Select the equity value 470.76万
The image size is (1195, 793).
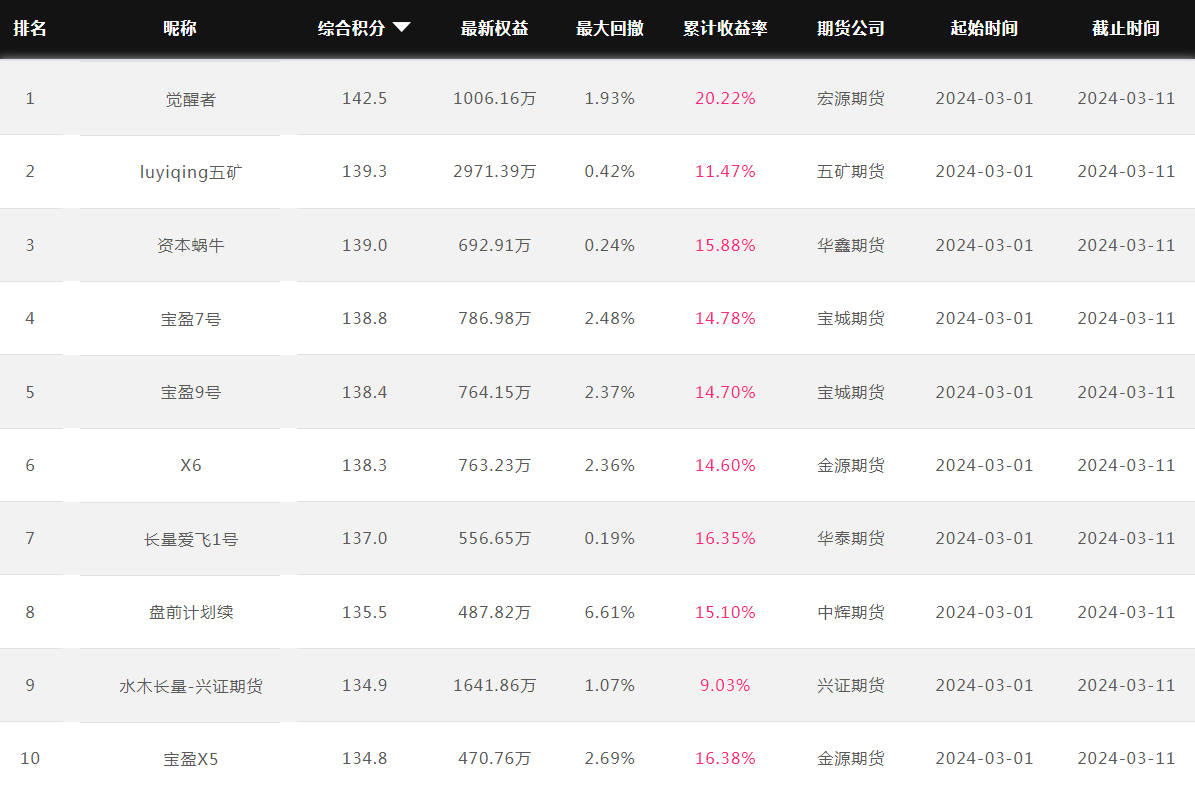tap(495, 759)
